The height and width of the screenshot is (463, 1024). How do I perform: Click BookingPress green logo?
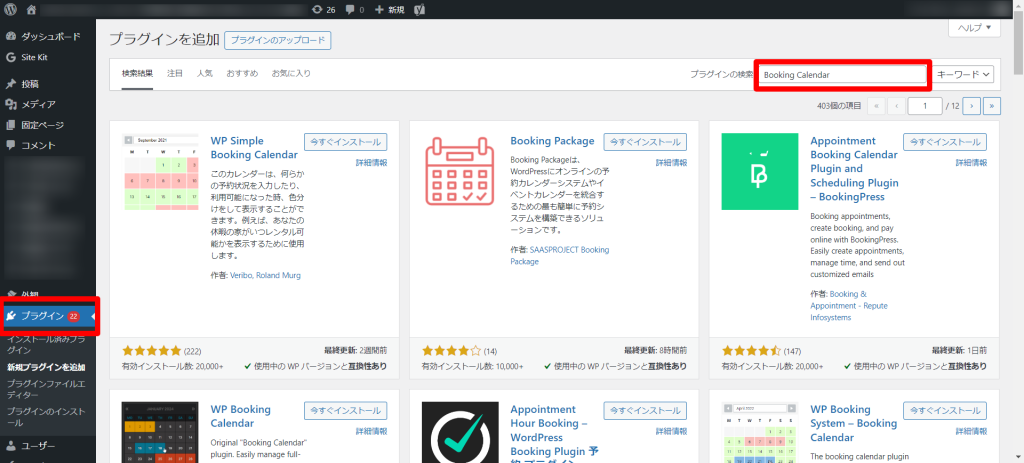(x=760, y=172)
